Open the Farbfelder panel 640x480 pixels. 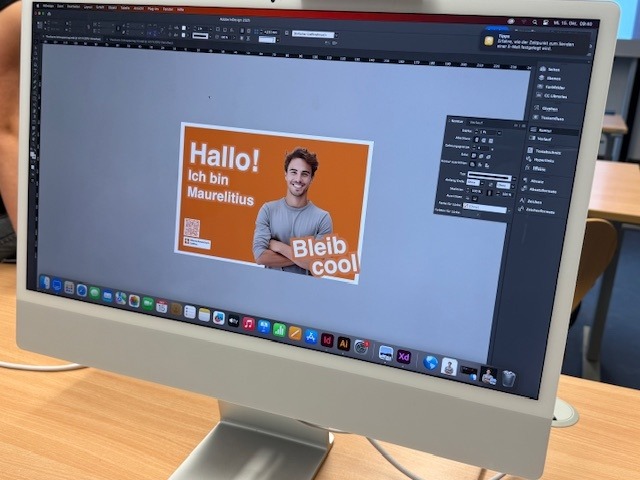[554, 87]
